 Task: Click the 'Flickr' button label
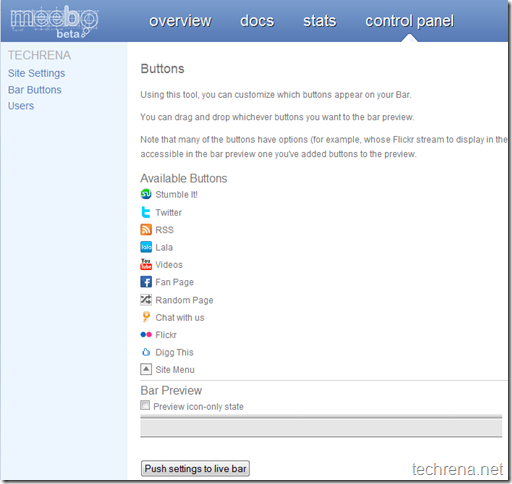point(166,335)
